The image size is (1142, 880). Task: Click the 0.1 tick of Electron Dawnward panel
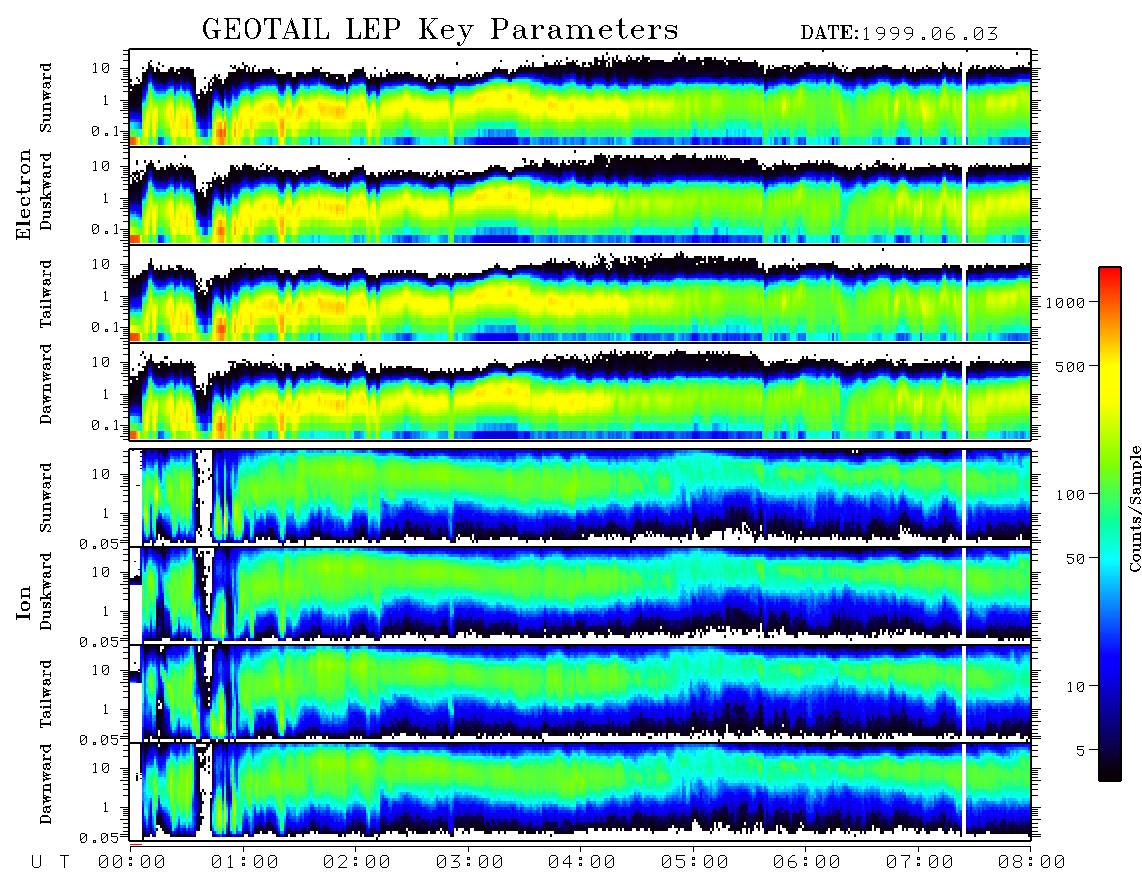105,425
